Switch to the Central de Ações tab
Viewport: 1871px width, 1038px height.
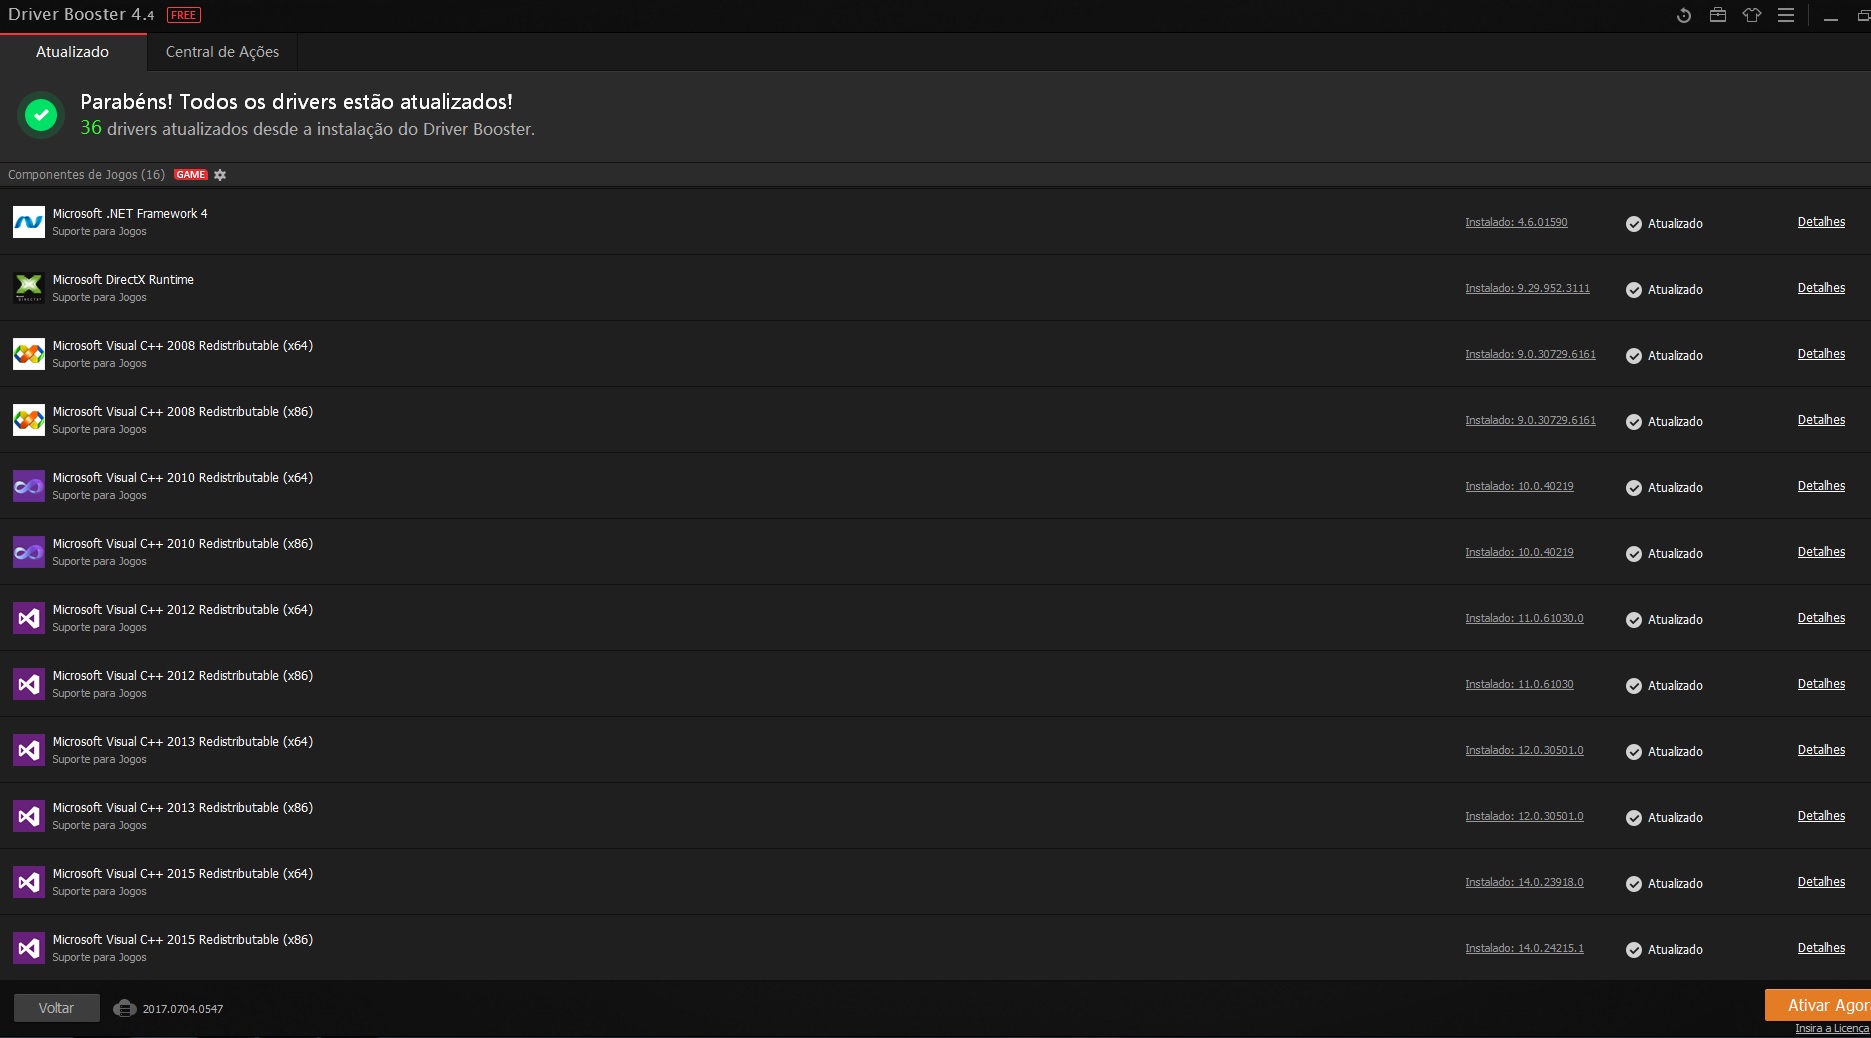(221, 51)
